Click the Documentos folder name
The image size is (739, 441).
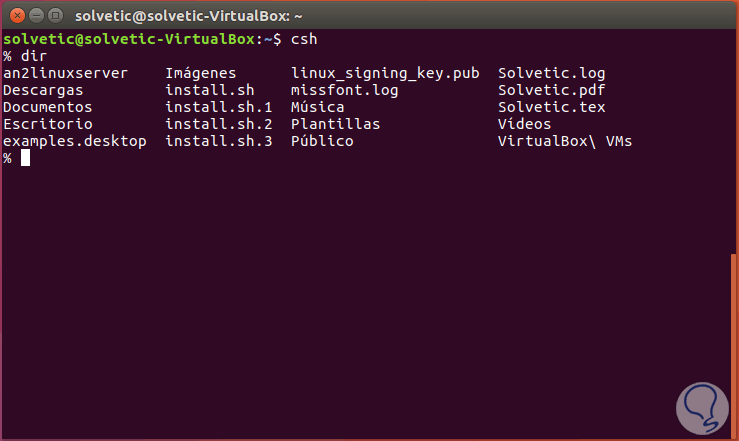(x=47, y=107)
